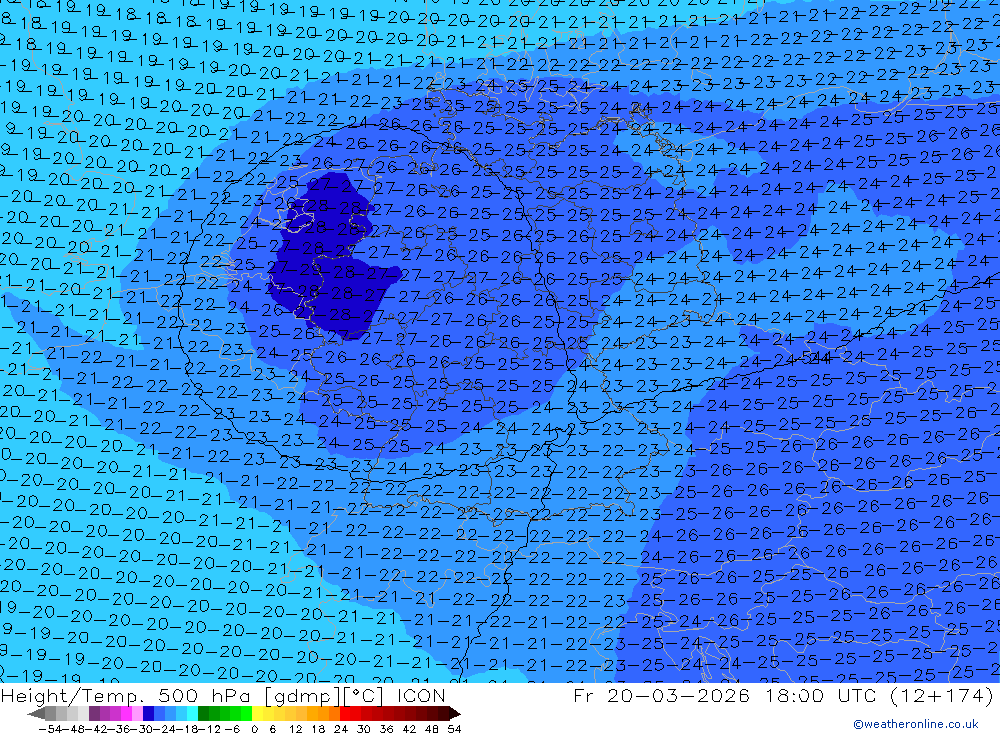Click the 36 legend scale value
This screenshot has height=733, width=1000.
[386, 729]
